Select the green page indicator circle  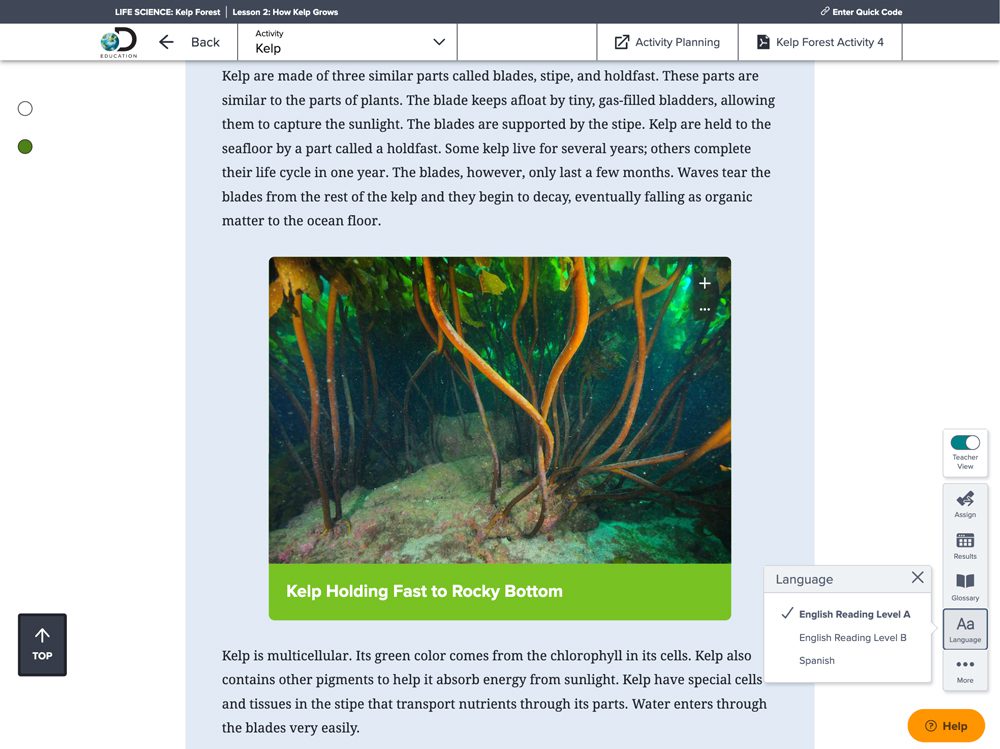(26, 147)
